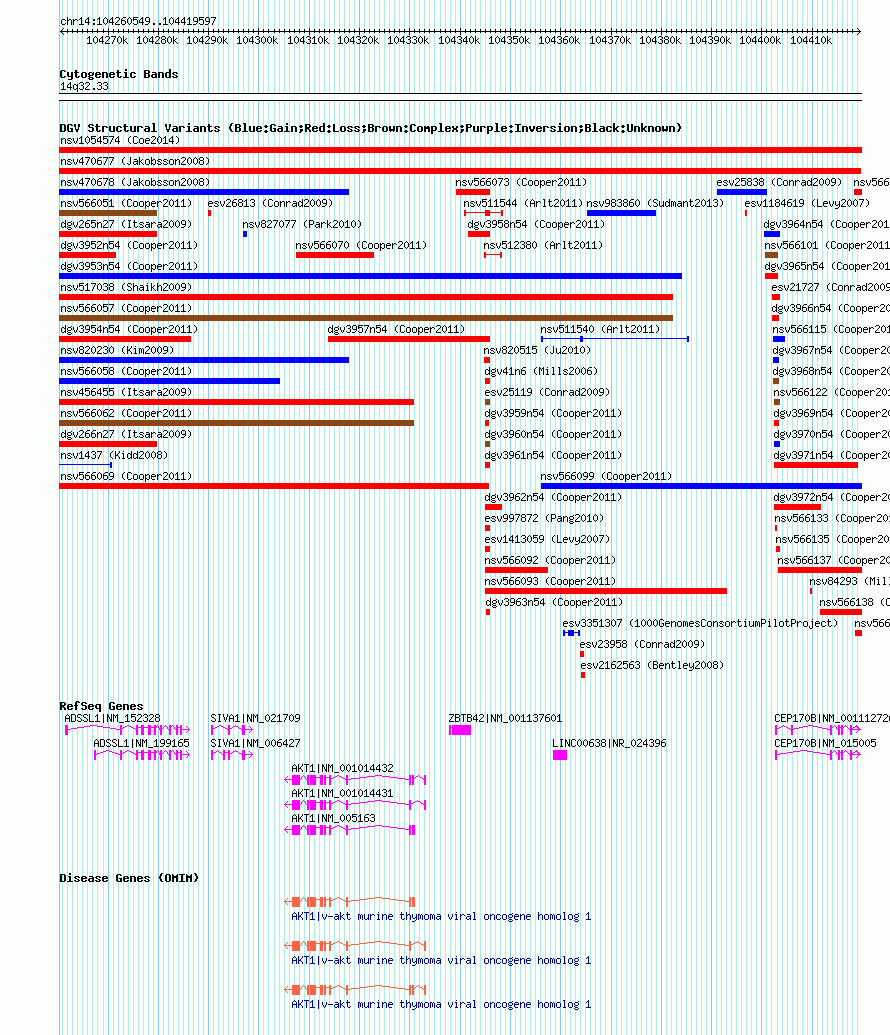This screenshot has height=1035, width=890.
Task: Click nsv517038 (Shaikh2009) variant label
Action: point(125,287)
